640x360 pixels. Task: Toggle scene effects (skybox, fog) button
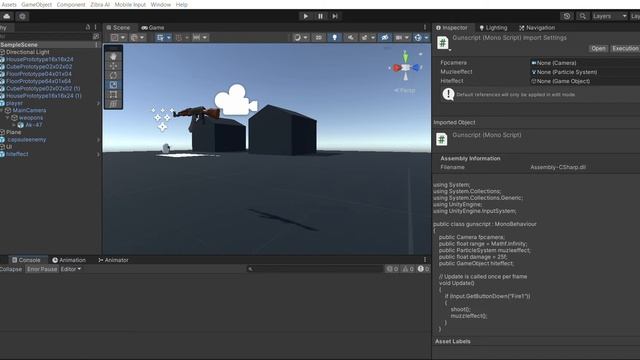pyautogui.click(x=364, y=38)
